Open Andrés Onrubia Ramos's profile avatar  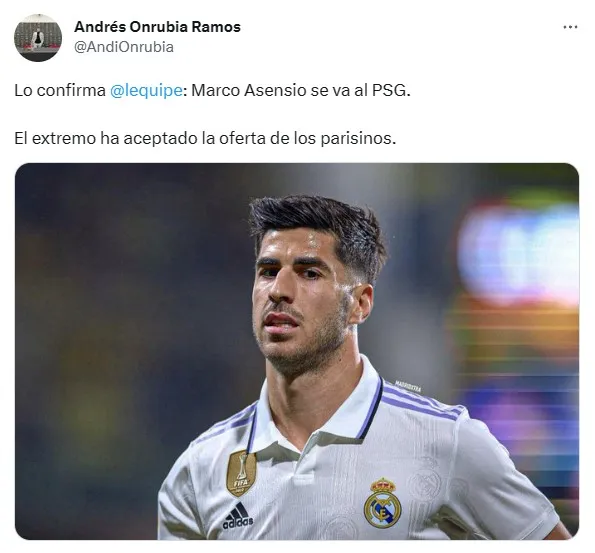click(38, 38)
